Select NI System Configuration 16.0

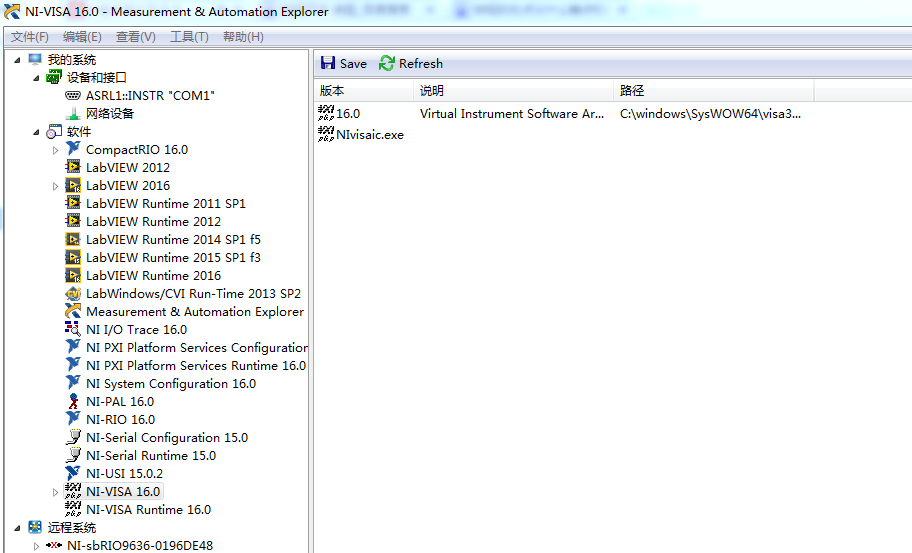(171, 384)
